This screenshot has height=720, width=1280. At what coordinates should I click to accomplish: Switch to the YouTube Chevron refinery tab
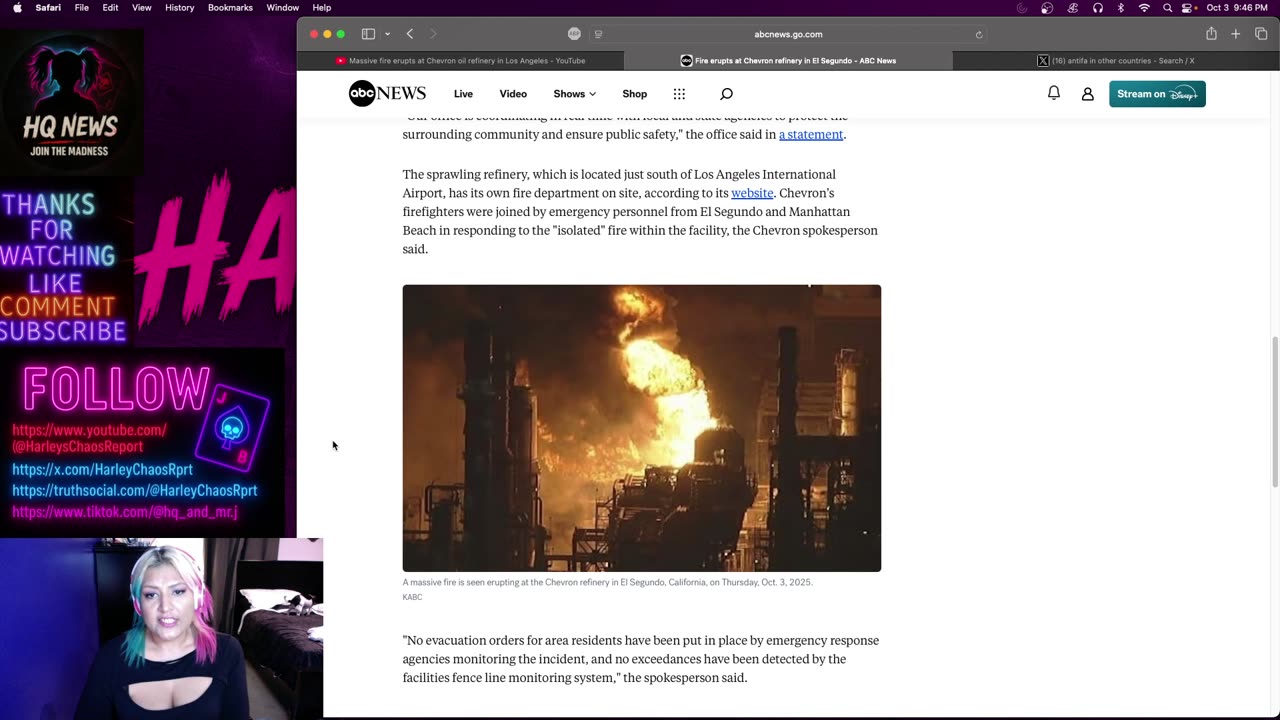tap(460, 61)
